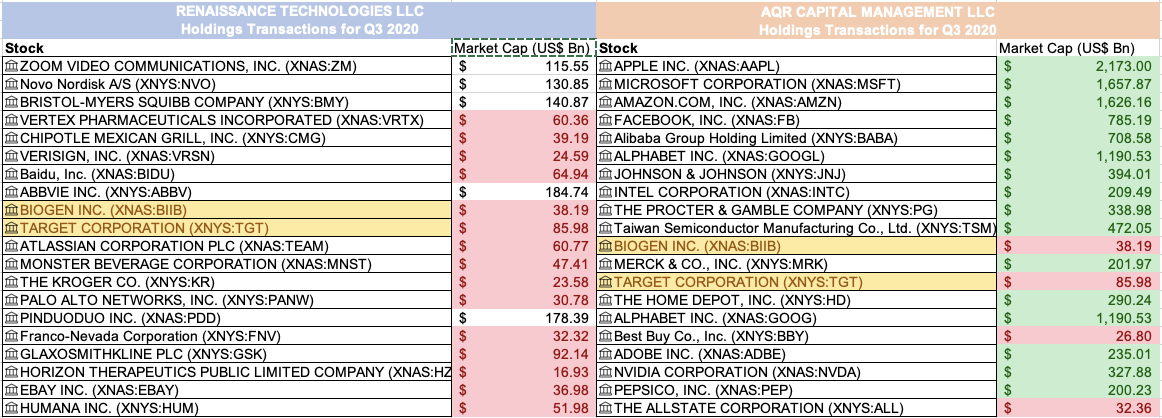This screenshot has height=418, width=1162.
Task: Select highlighted BIOGEN INC. cell in AQR table
Action: (797, 246)
